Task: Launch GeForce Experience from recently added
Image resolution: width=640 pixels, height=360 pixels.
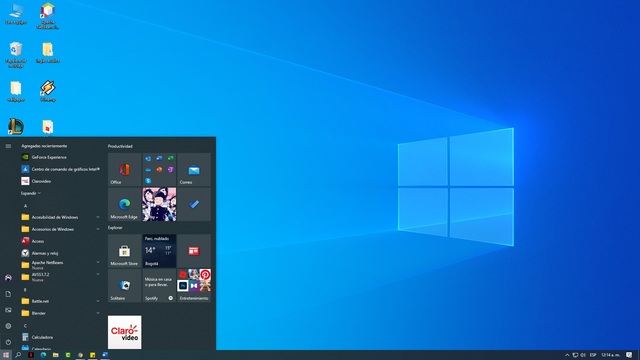Action: point(60,157)
